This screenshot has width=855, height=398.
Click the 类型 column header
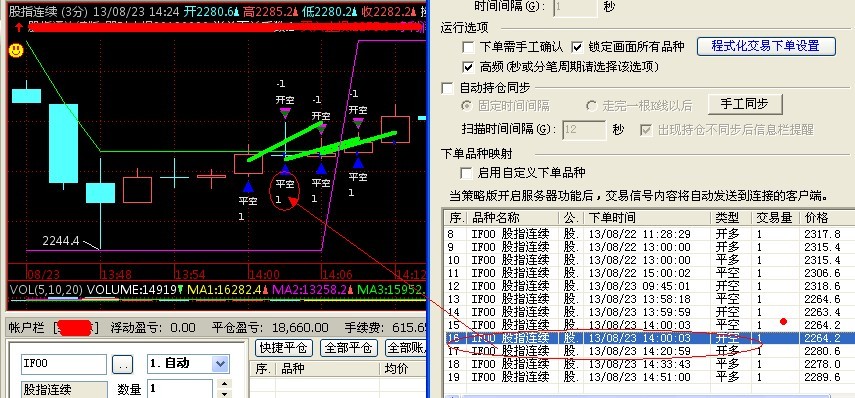(x=731, y=218)
